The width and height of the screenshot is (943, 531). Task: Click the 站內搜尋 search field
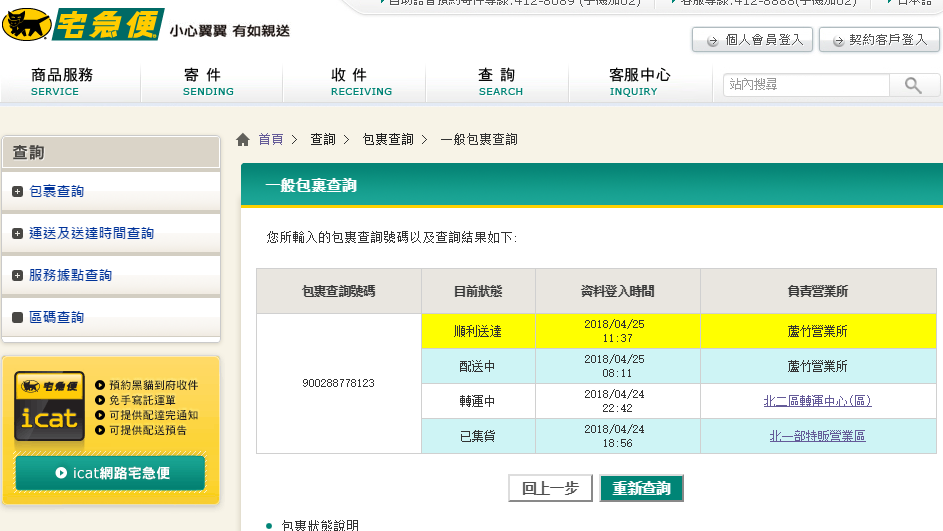point(805,86)
